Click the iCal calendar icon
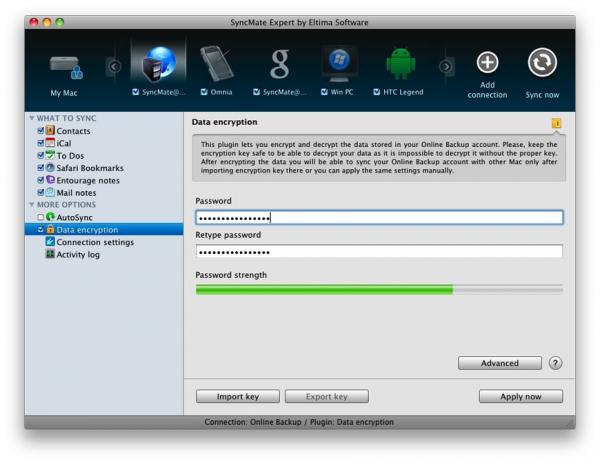The width and height of the screenshot is (600, 463). 50,143
